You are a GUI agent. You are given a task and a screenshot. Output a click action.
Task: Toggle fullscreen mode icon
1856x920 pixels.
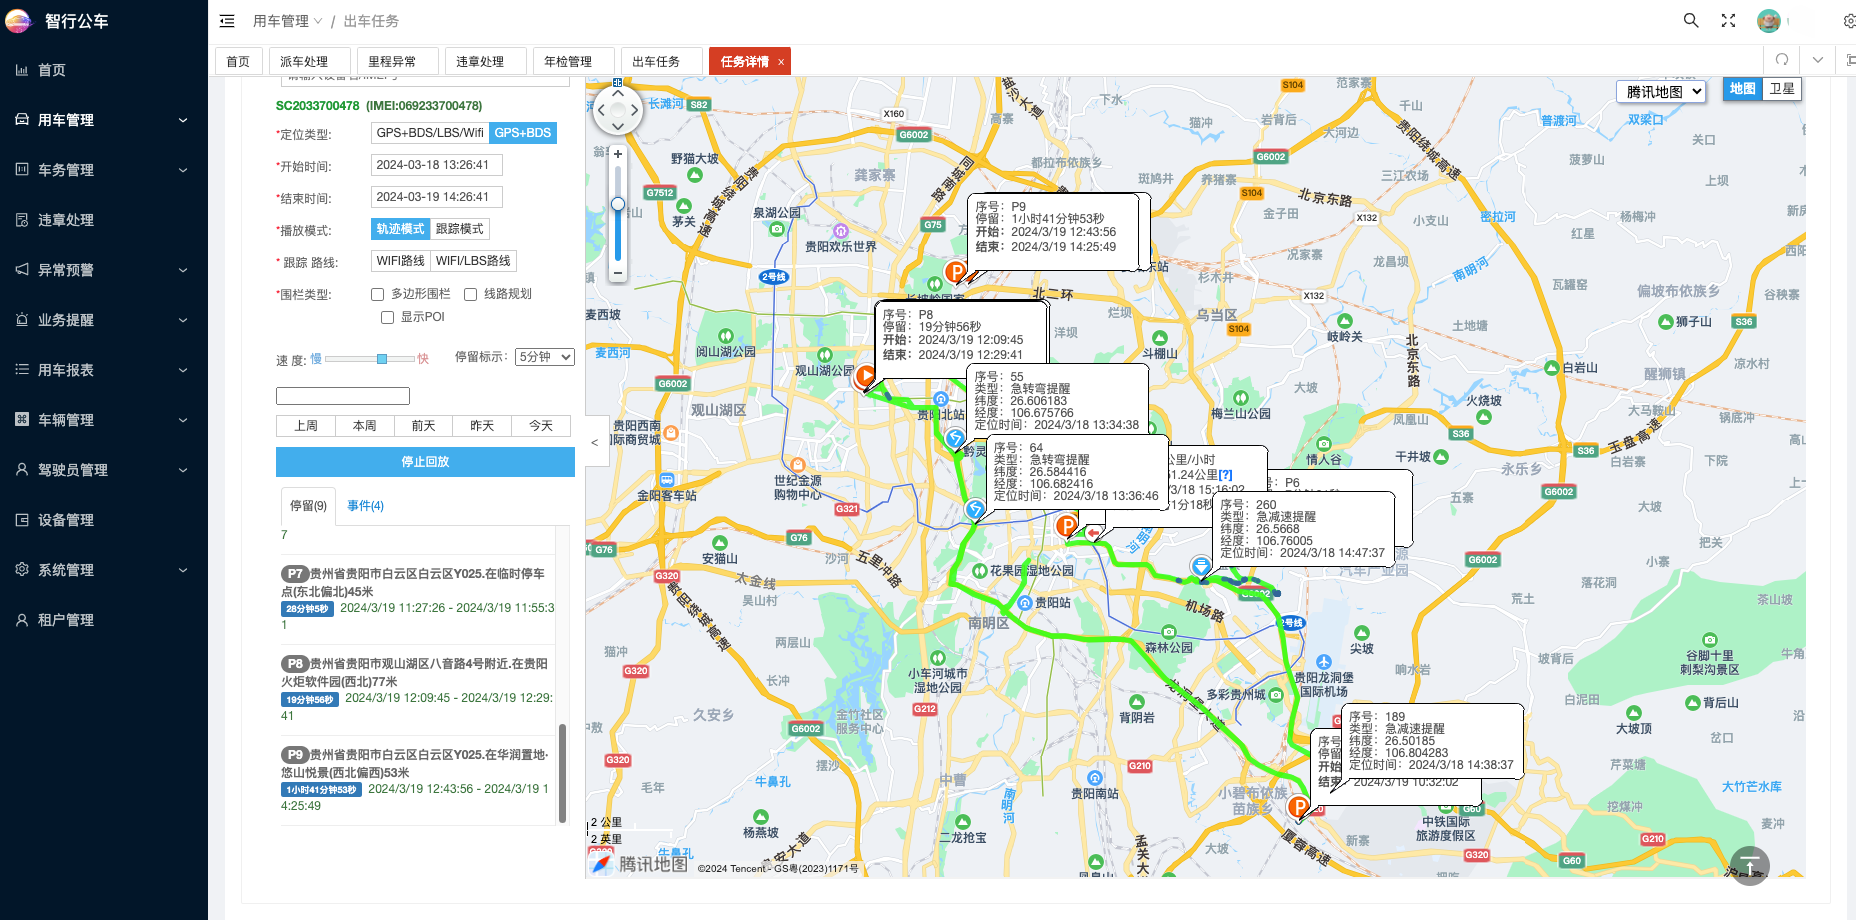[1728, 20]
